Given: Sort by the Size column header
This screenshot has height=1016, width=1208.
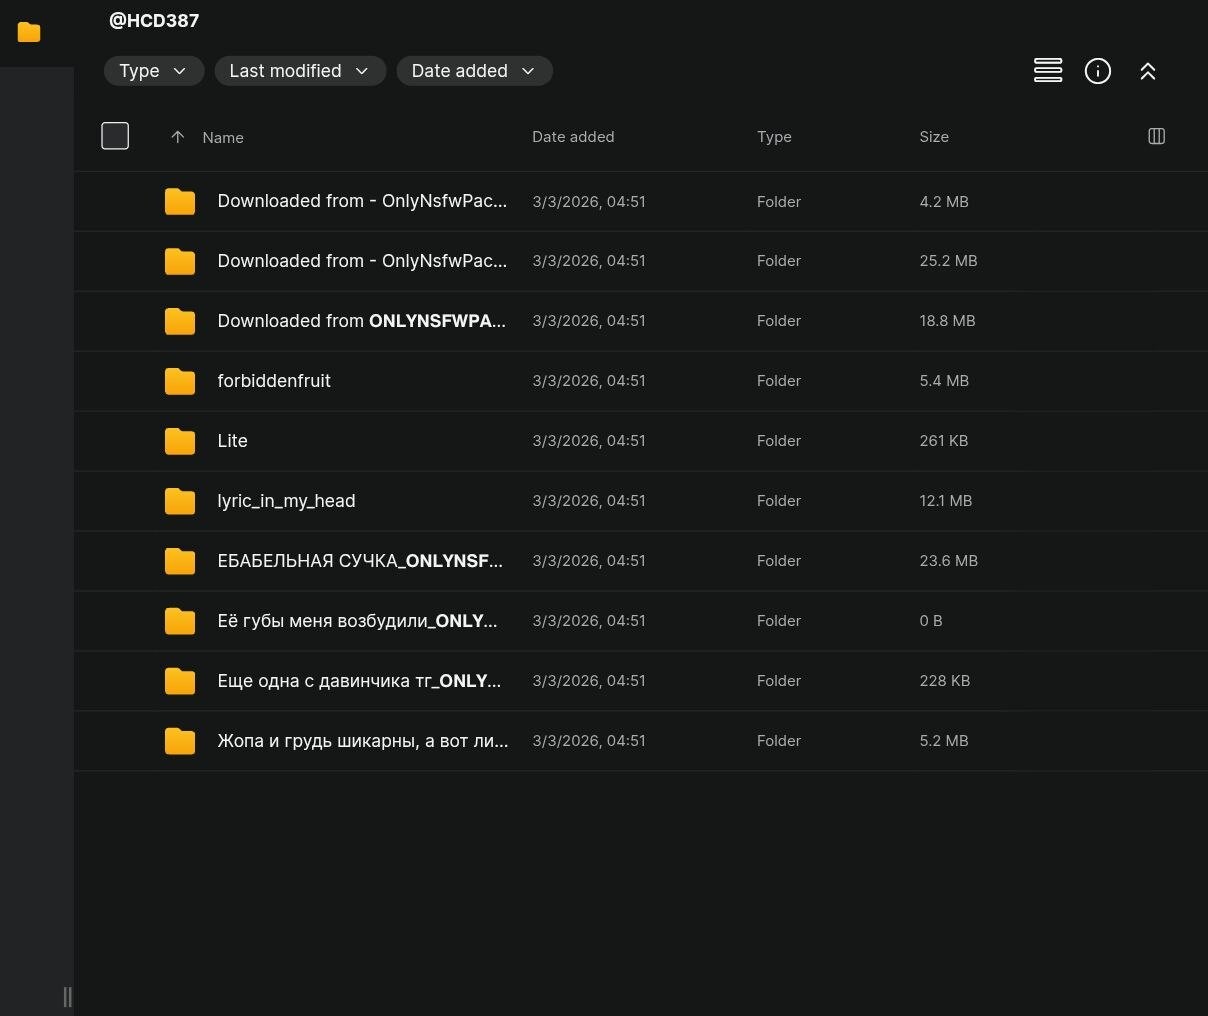Looking at the screenshot, I should click(x=933, y=137).
